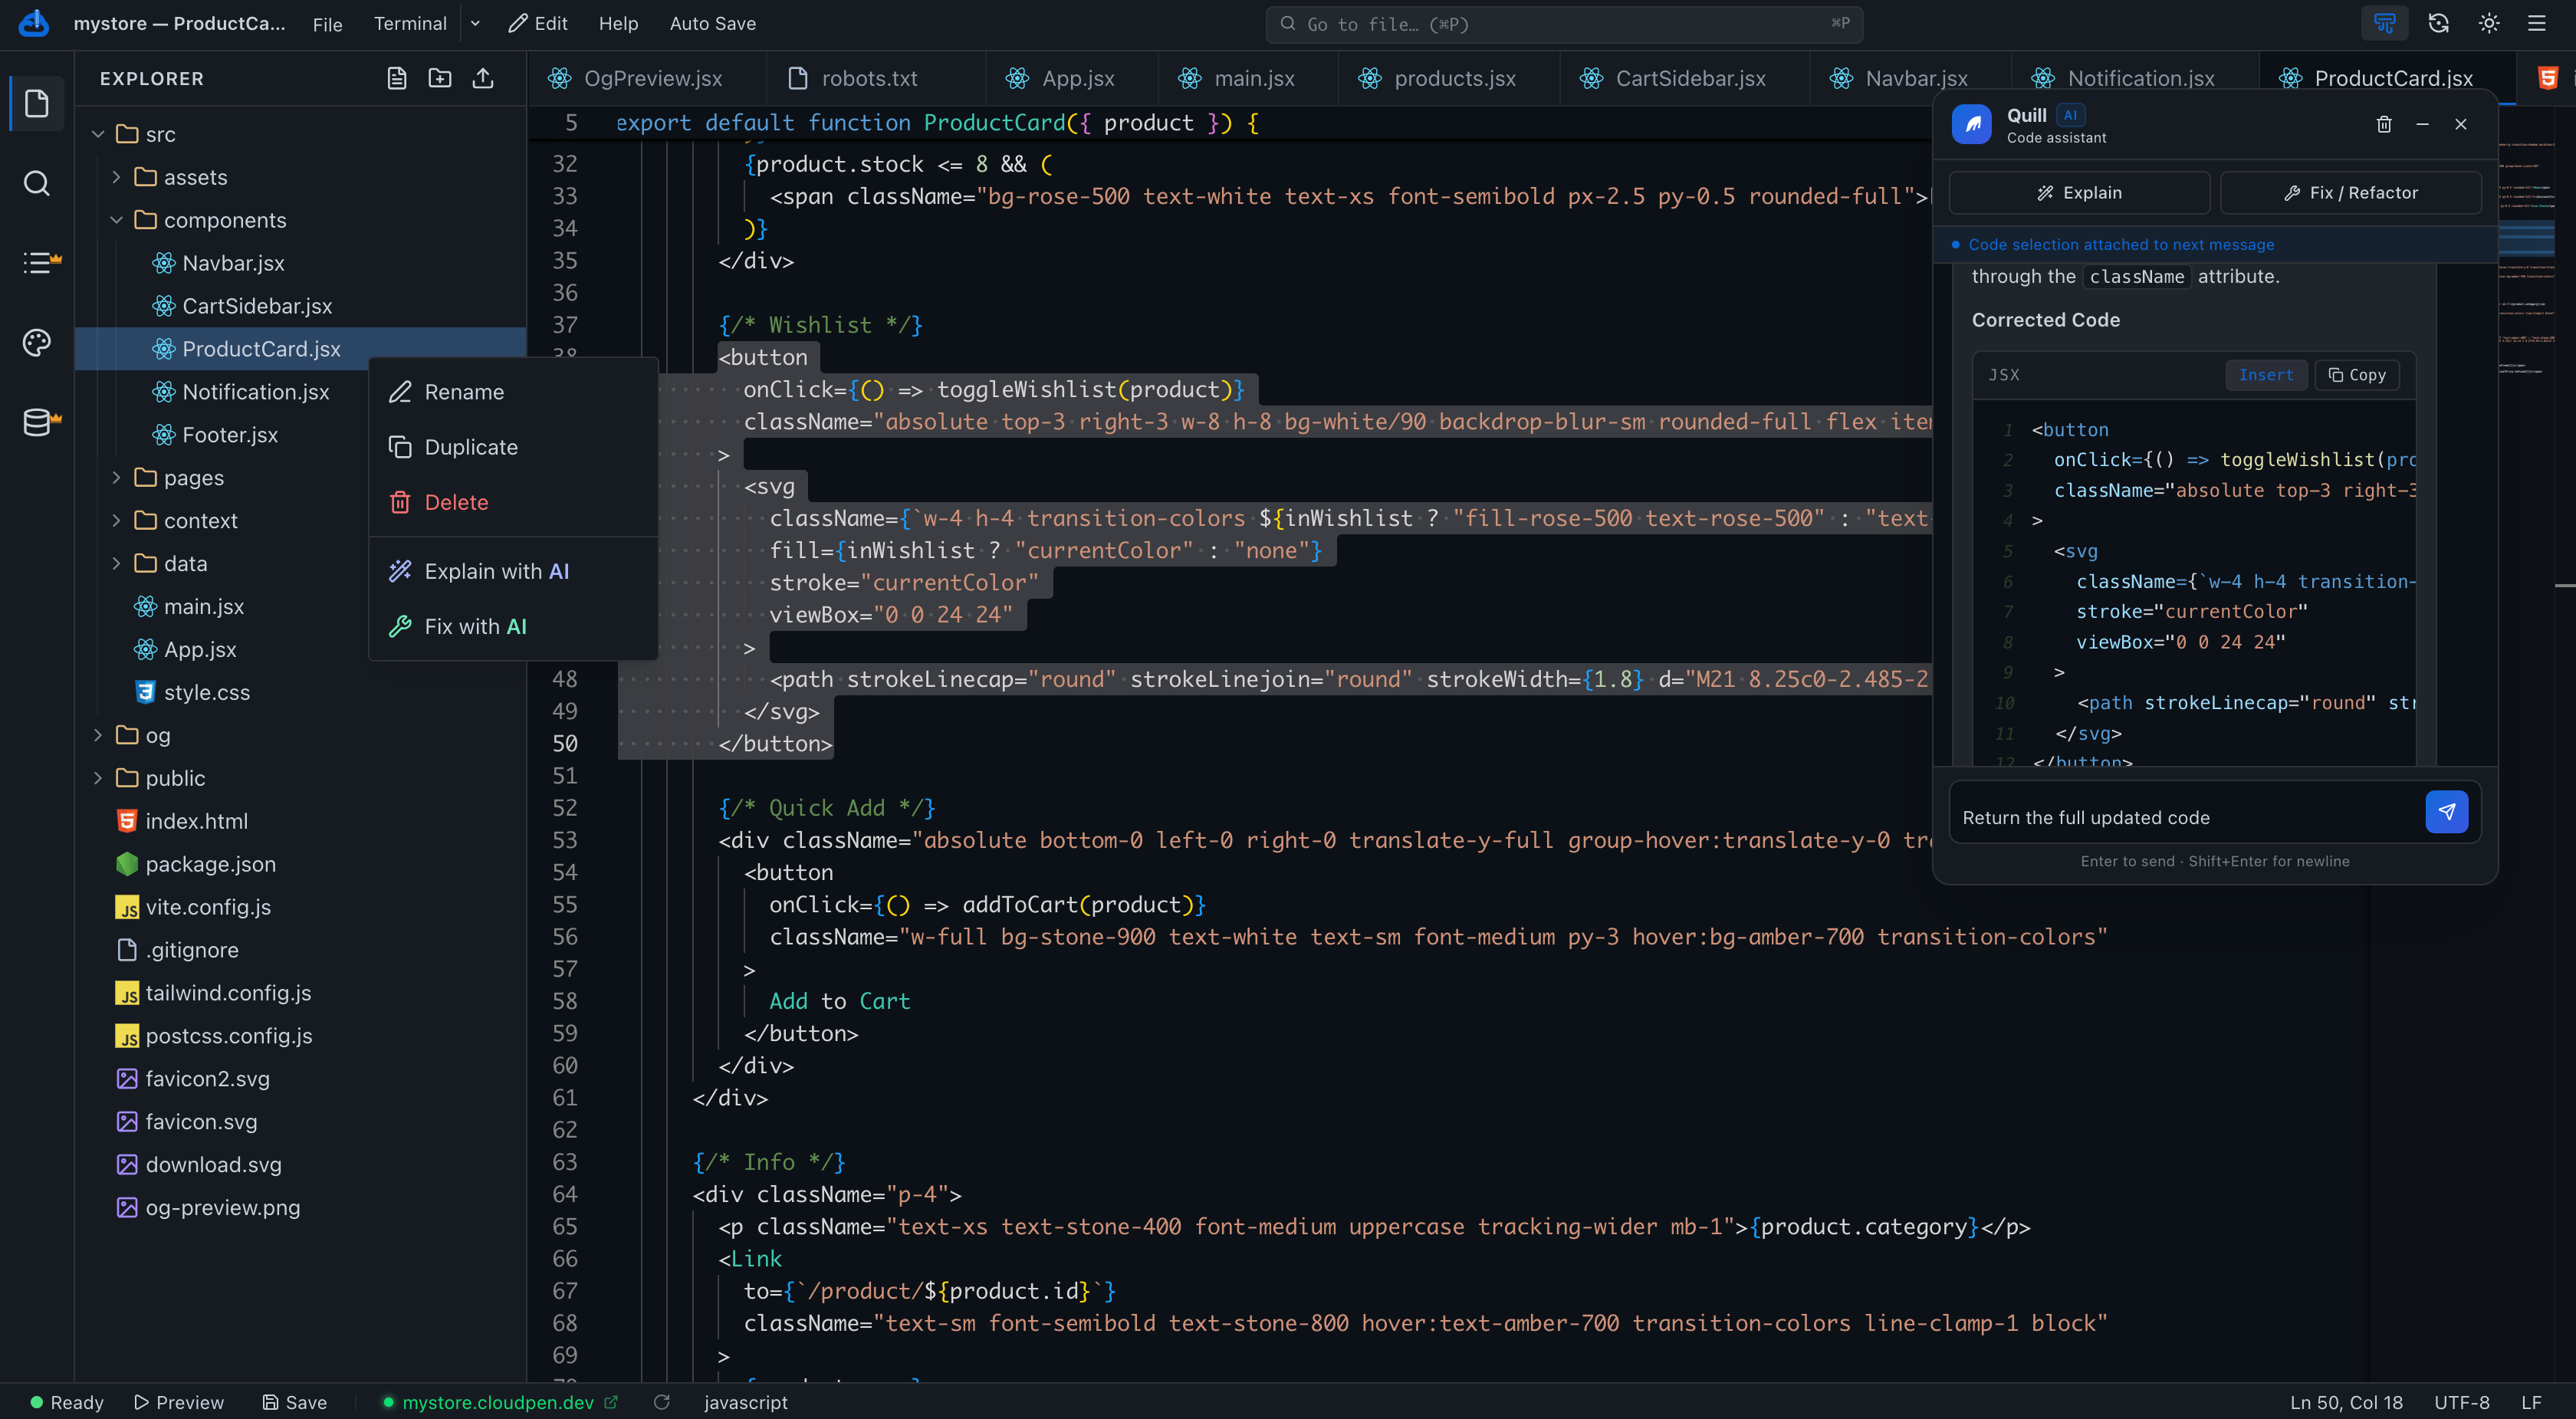This screenshot has height=1419, width=2576.
Task: Choose Fix with AI from context menu
Action: tap(513, 626)
